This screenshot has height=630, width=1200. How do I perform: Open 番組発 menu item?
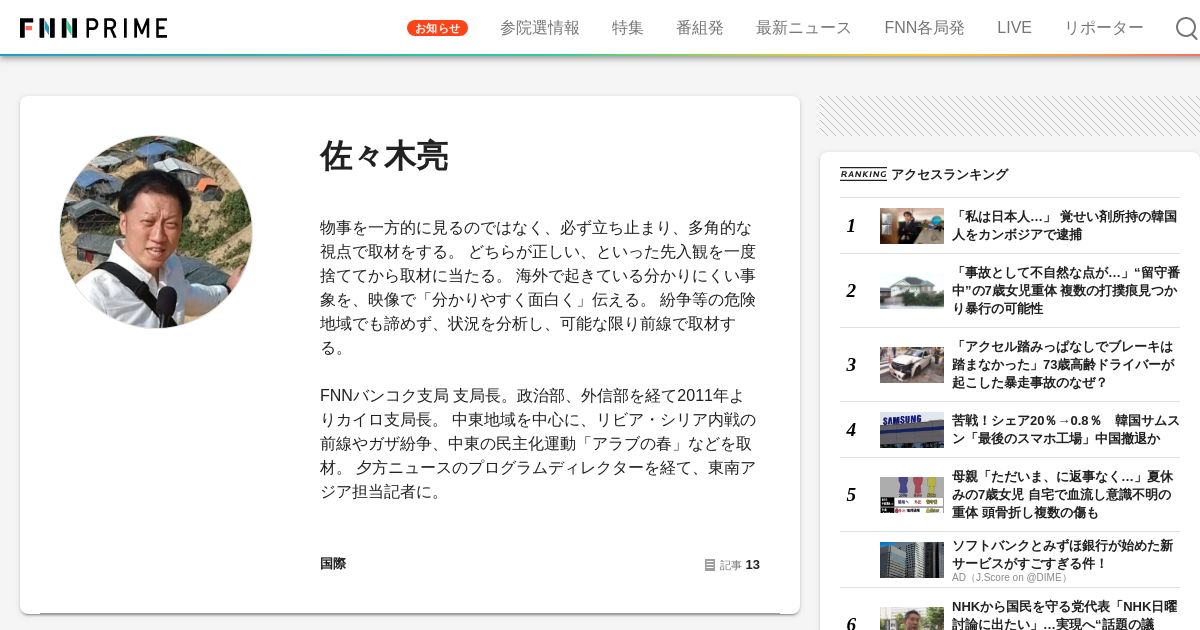tap(700, 28)
